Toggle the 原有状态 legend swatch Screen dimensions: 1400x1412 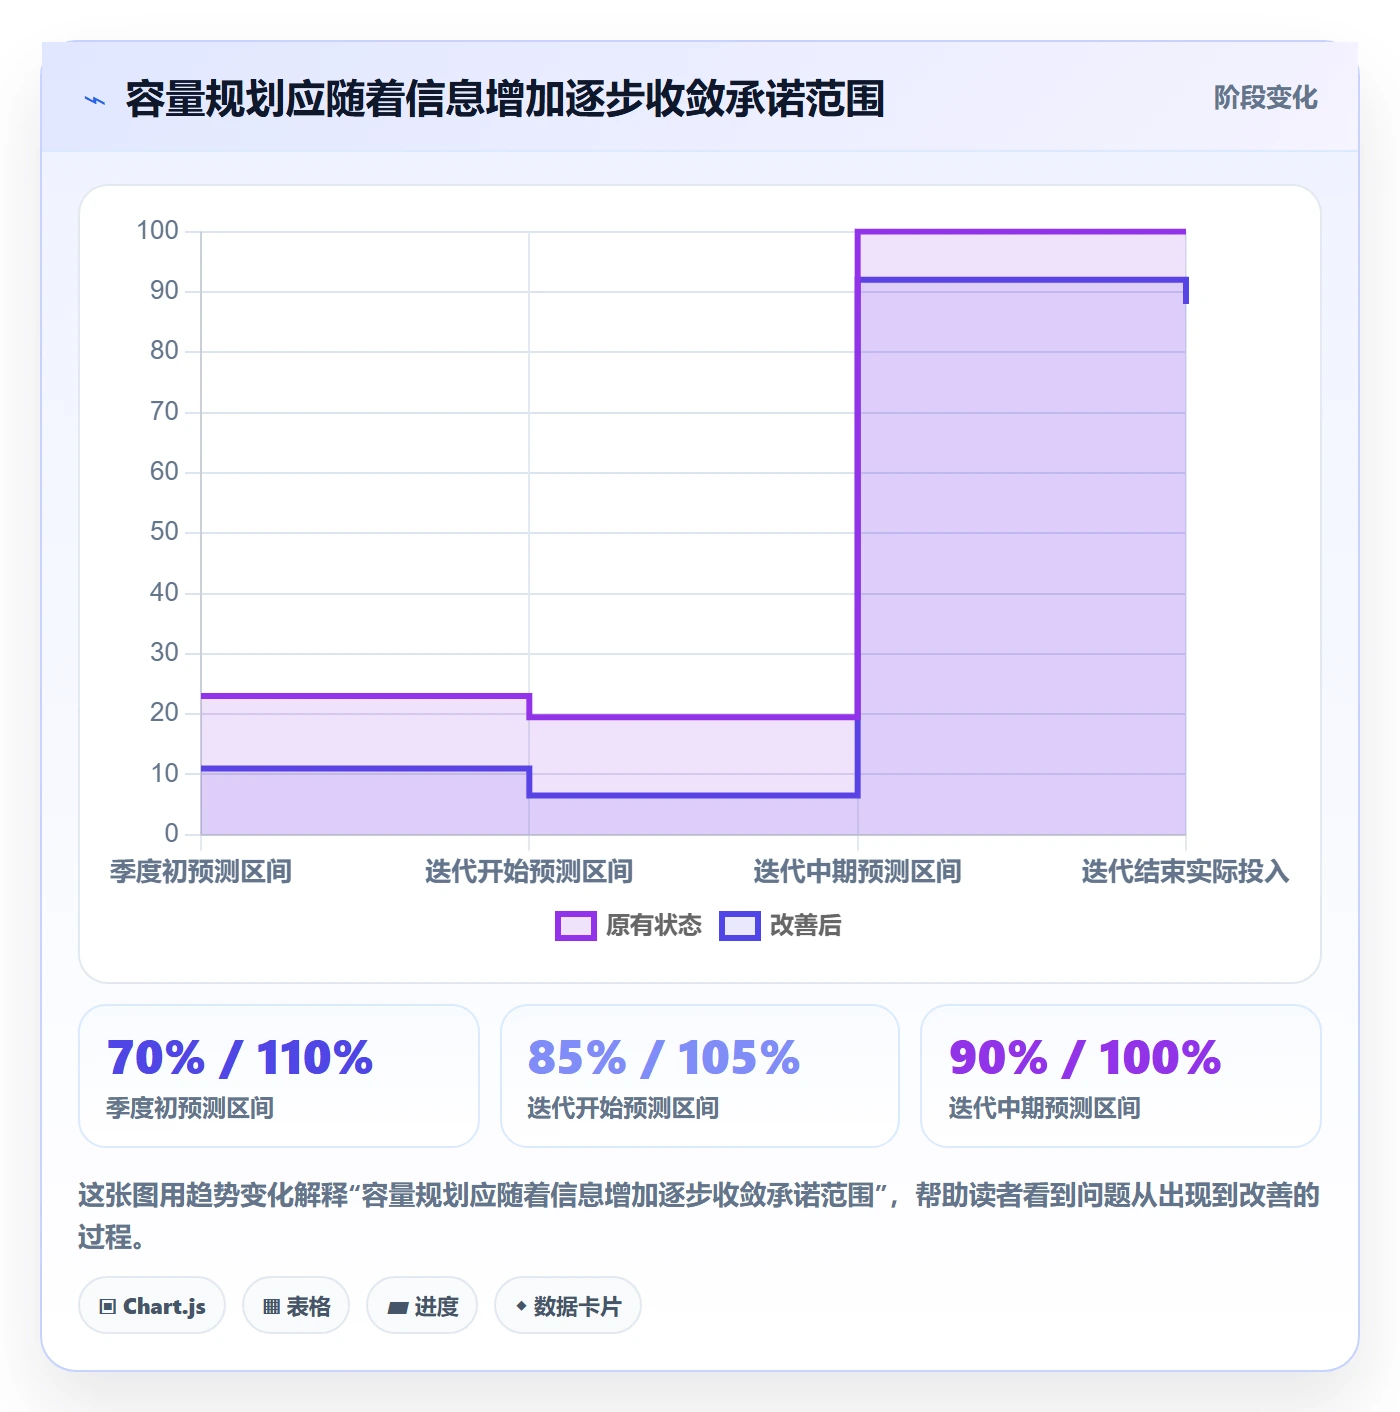click(575, 926)
